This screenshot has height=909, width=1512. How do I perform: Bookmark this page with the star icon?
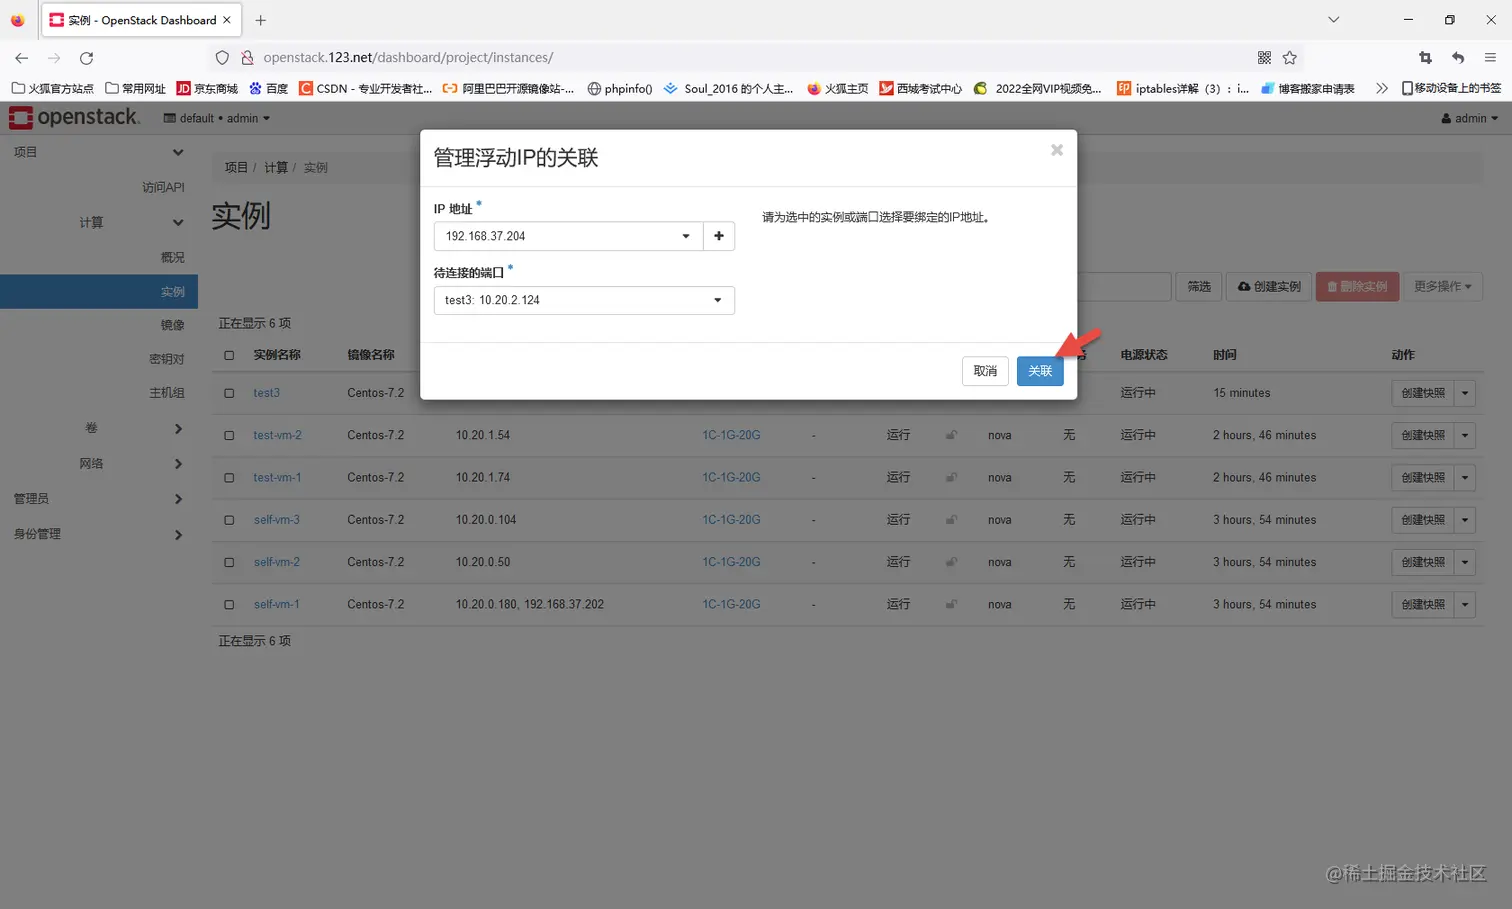click(1290, 58)
